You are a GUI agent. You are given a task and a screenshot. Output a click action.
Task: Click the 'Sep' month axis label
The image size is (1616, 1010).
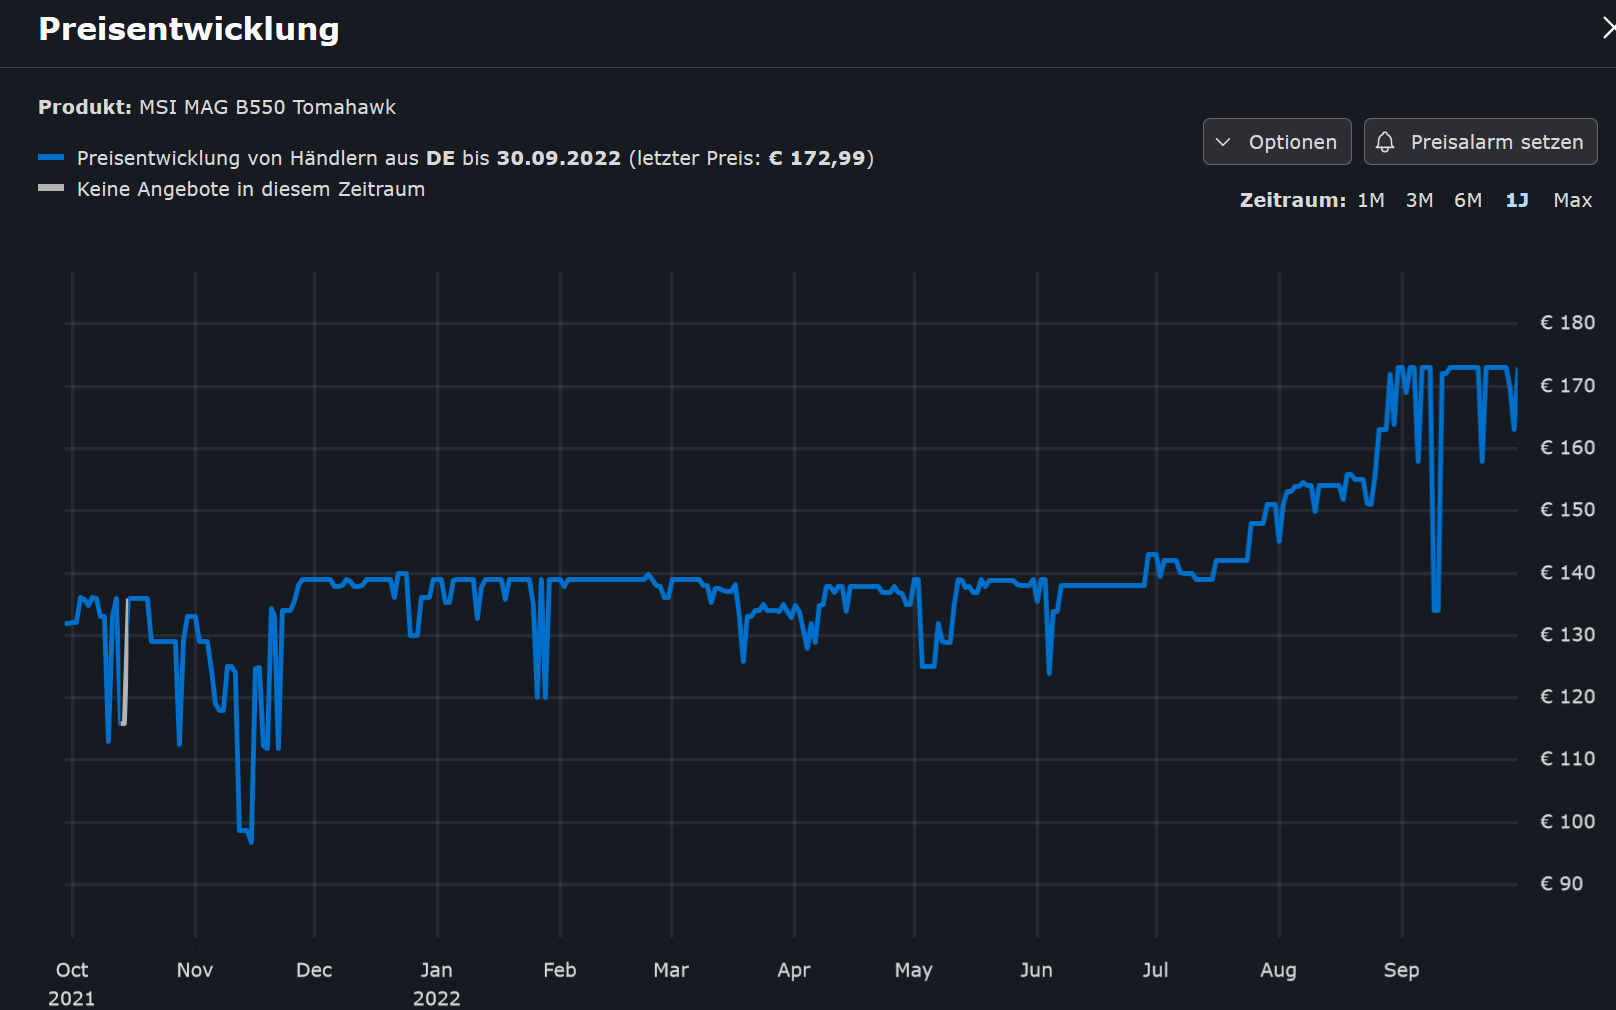pyautogui.click(x=1402, y=970)
